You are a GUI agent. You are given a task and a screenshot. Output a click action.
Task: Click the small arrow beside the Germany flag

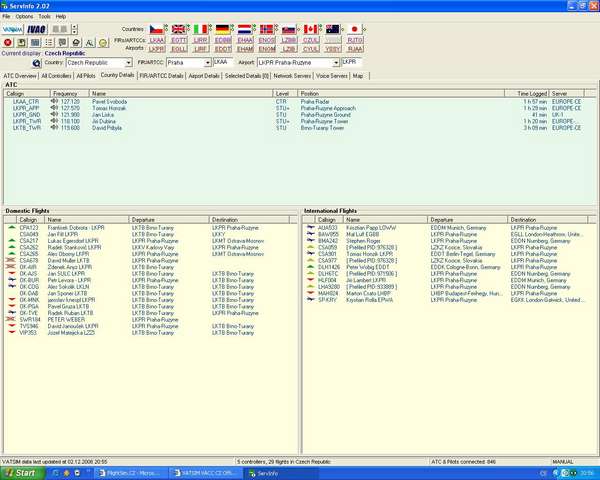[x=232, y=28]
